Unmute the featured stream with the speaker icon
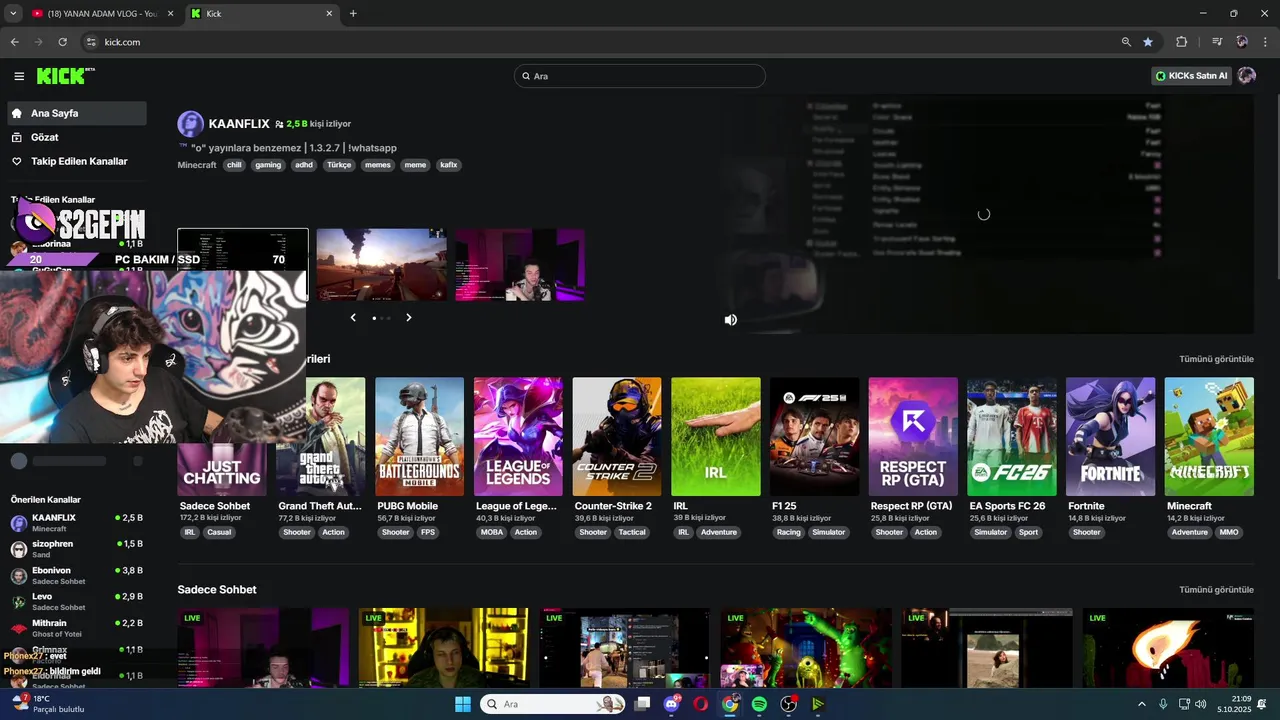 point(731,320)
